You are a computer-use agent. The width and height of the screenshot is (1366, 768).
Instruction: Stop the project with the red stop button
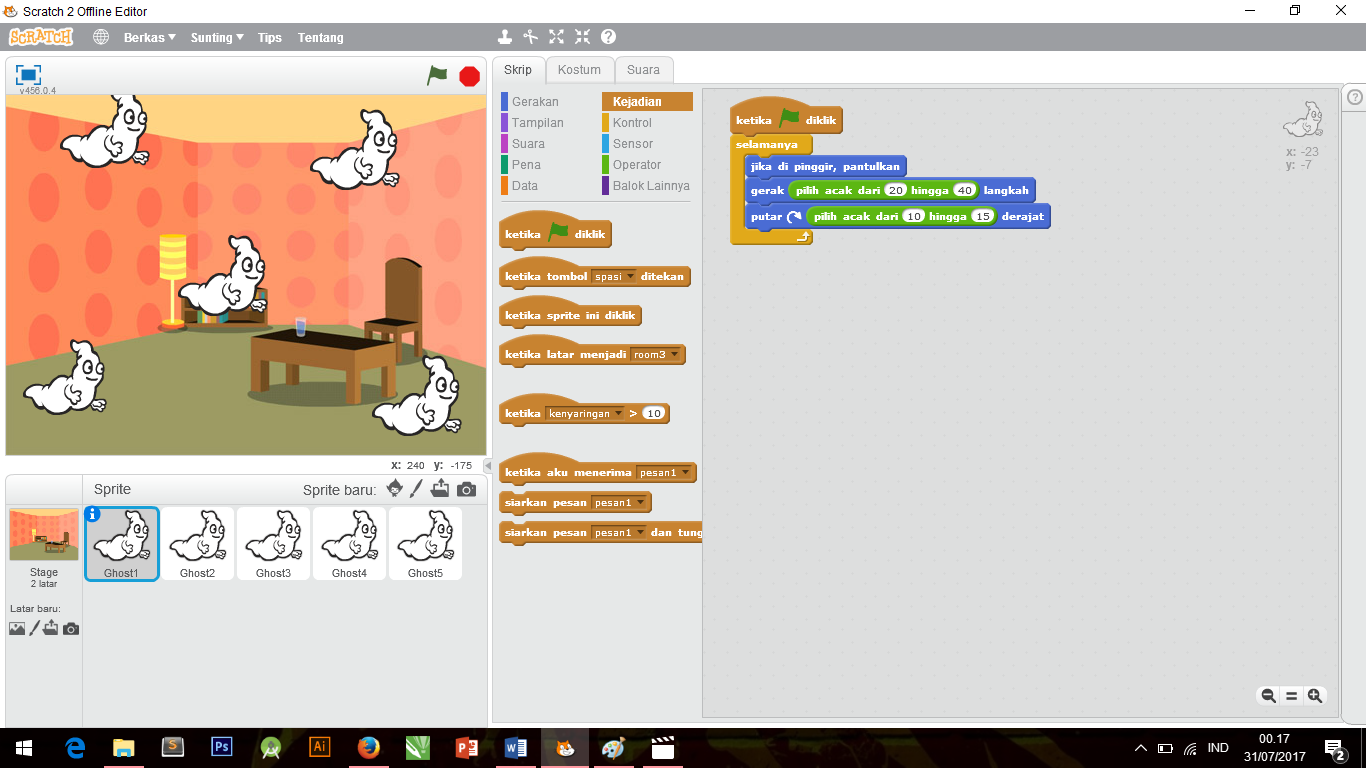click(x=468, y=75)
